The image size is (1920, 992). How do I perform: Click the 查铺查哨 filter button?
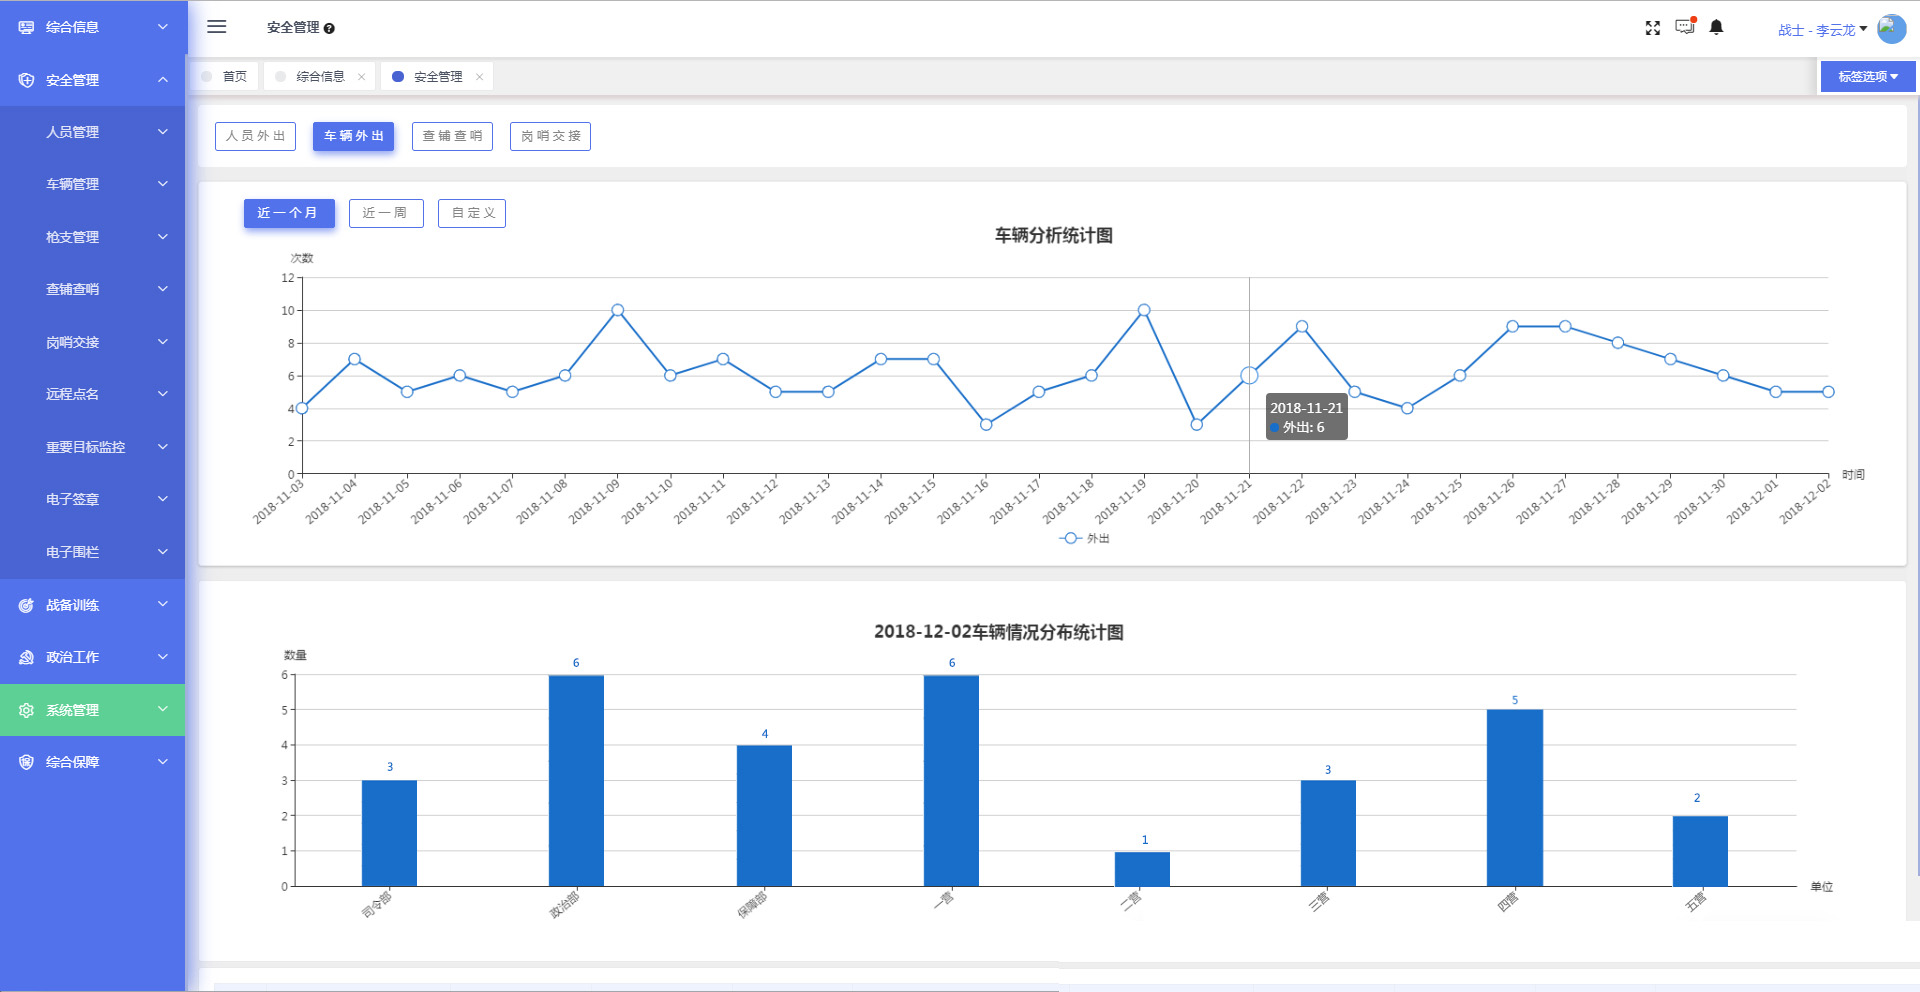(452, 136)
